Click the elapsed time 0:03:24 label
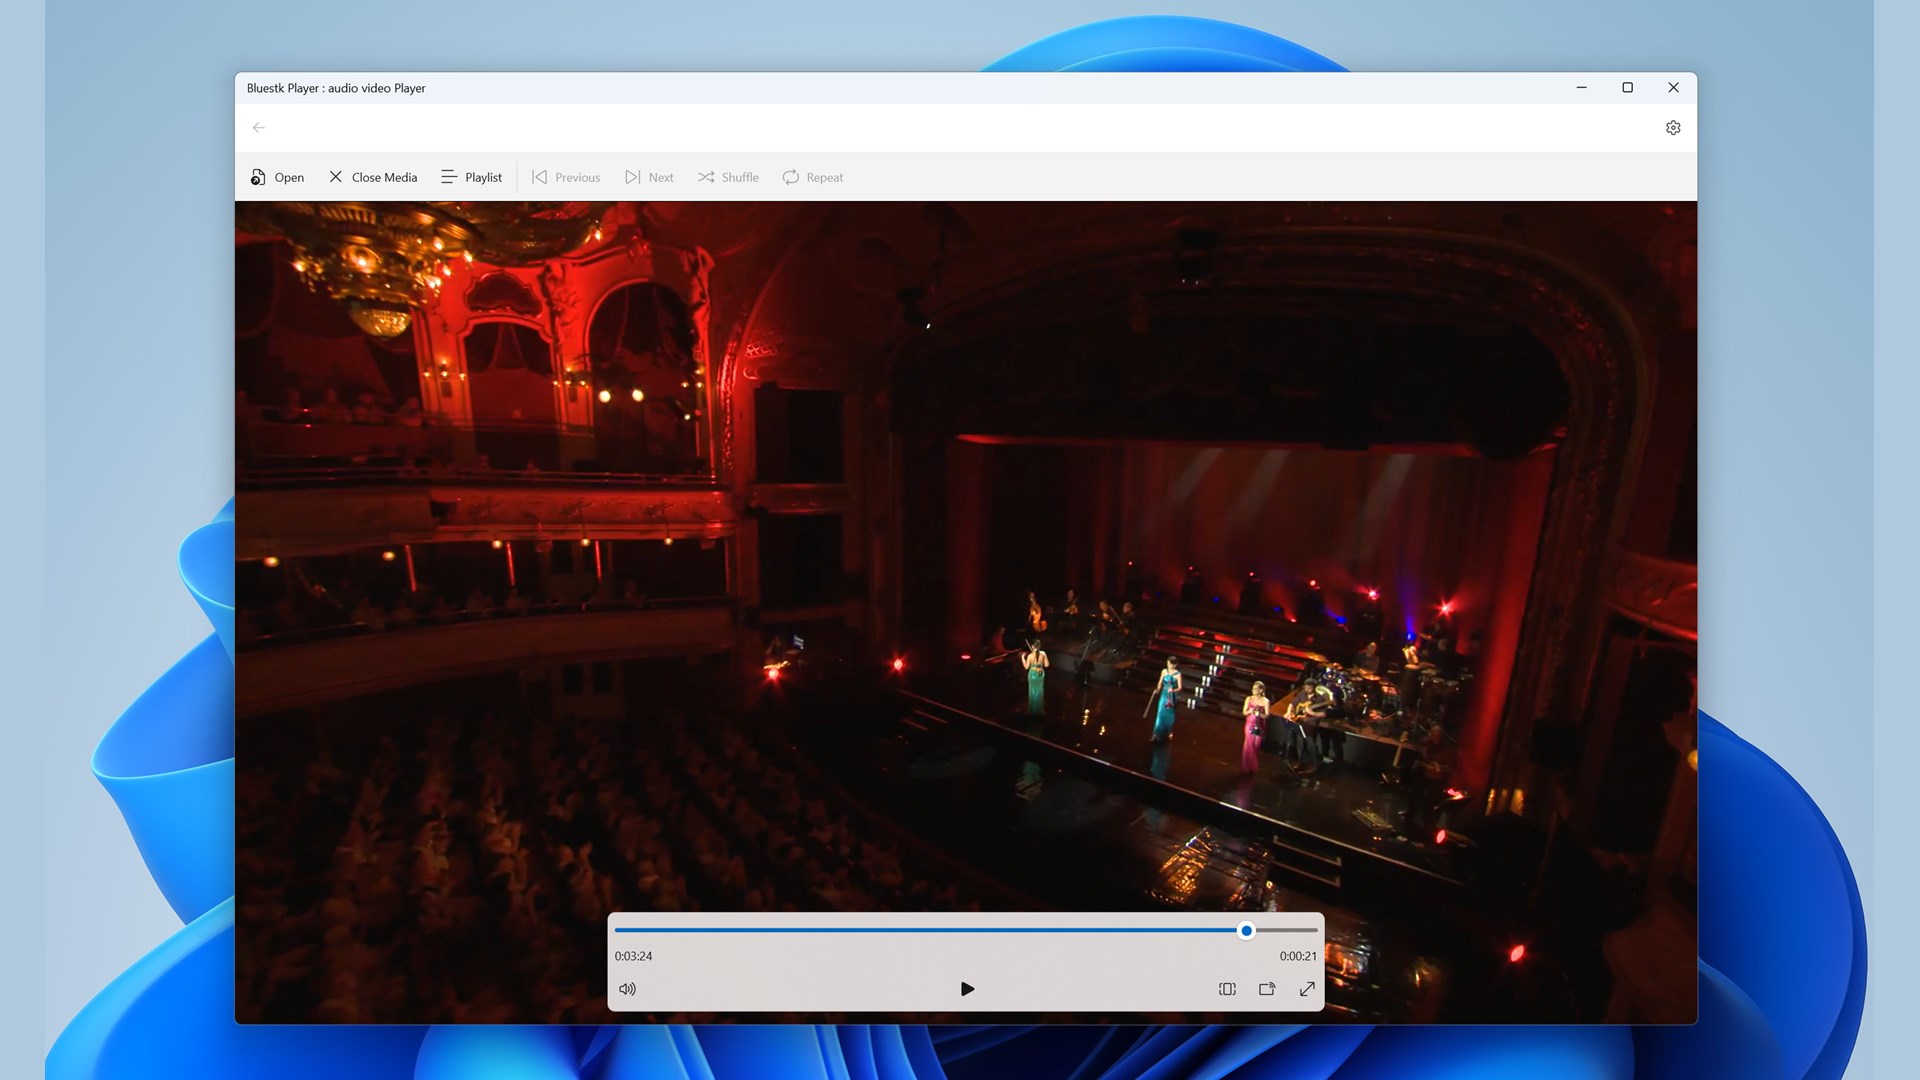1920x1080 pixels. 632,956
